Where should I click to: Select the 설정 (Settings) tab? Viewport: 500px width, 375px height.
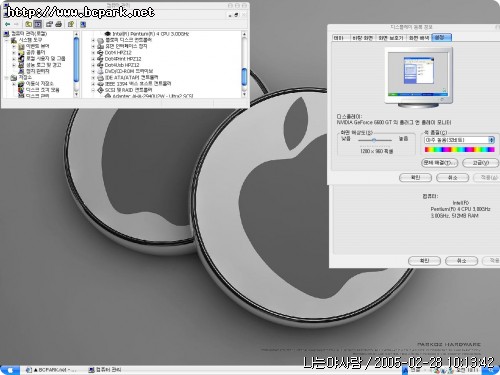click(441, 37)
